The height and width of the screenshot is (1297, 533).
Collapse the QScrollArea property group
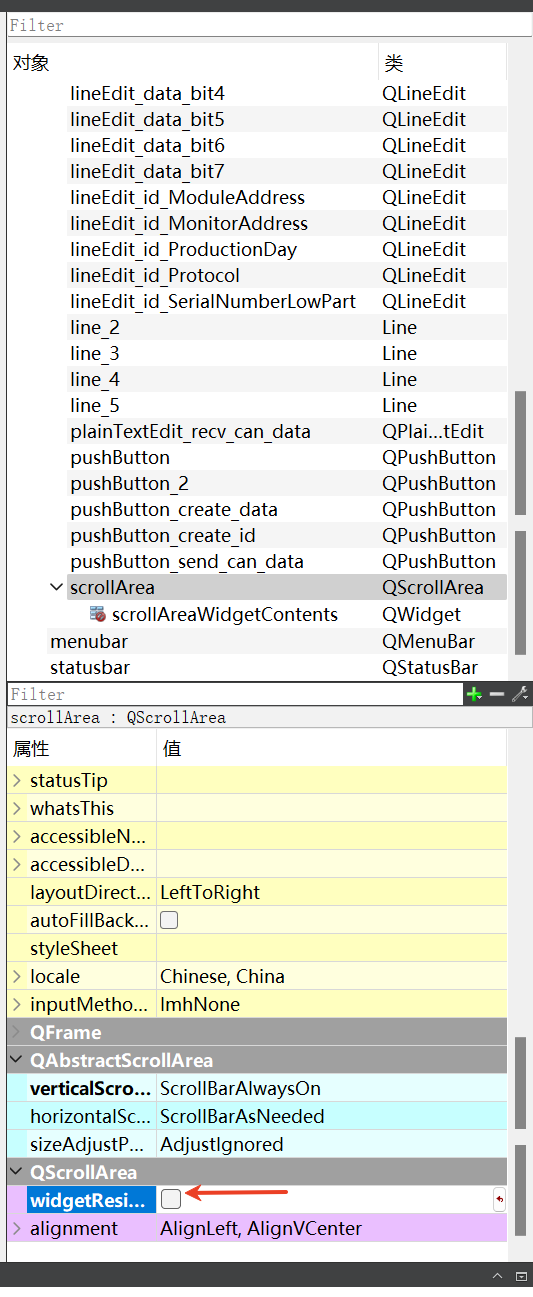pos(16,1172)
